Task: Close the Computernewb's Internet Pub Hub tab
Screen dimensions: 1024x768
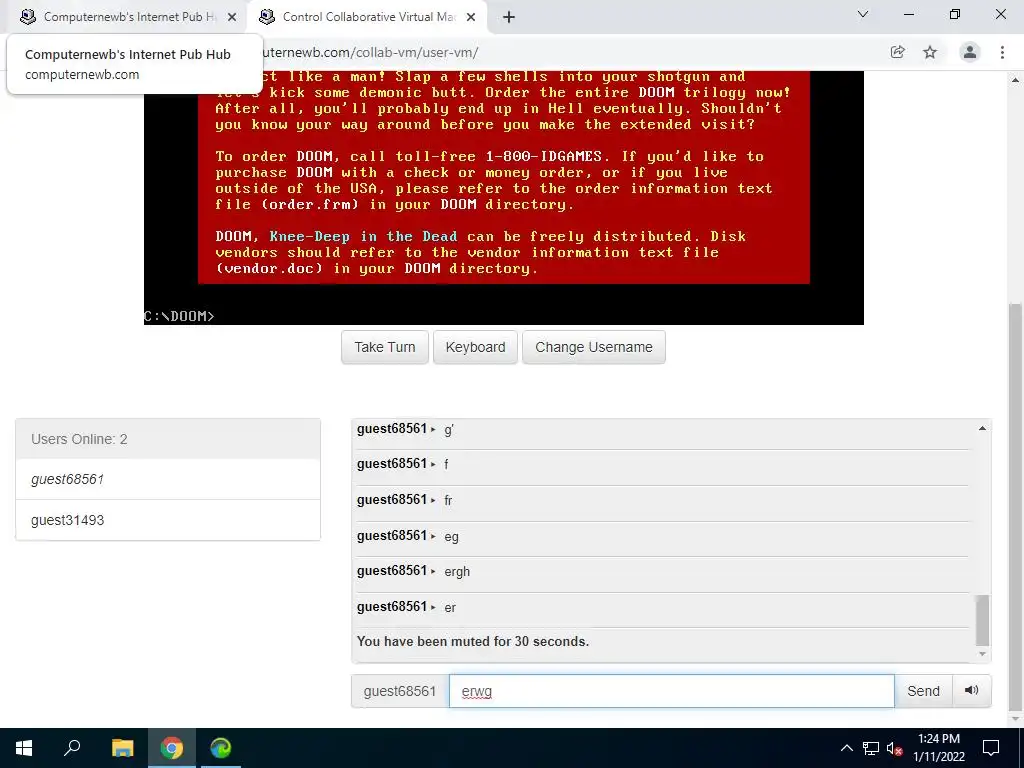Action: click(232, 17)
